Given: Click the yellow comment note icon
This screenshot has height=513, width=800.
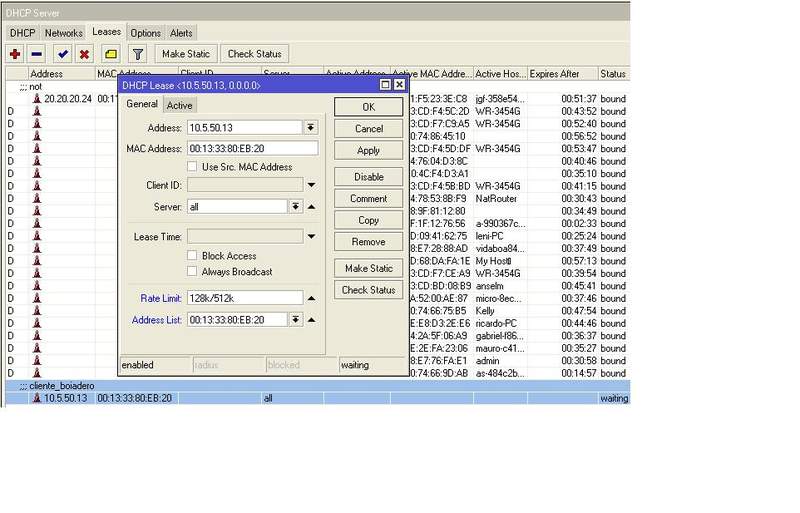Looking at the screenshot, I should tap(110, 54).
